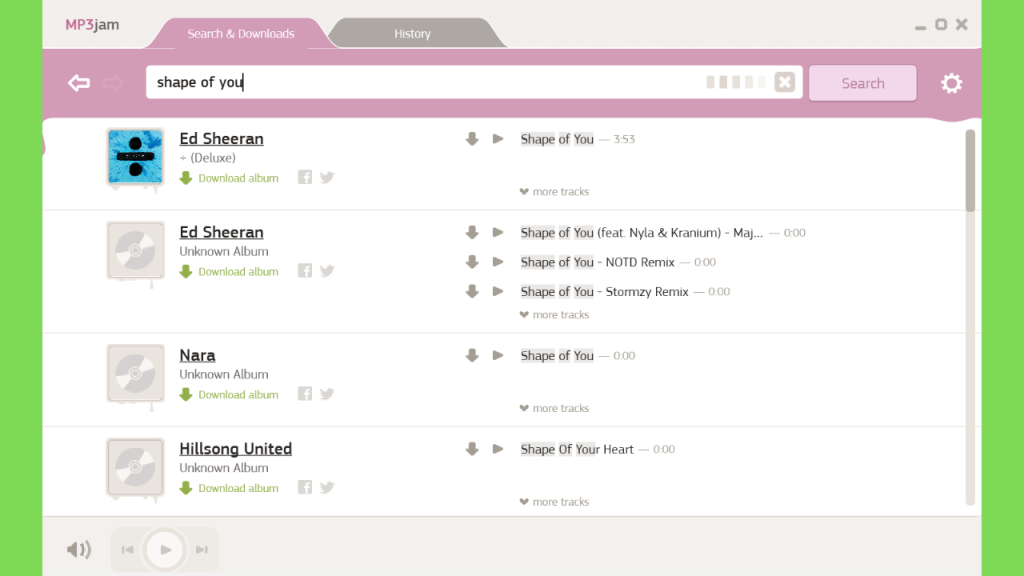This screenshot has height=576, width=1024.
Task: Open the ÷ Deluxe album cover thumbnail
Action: (x=135, y=157)
